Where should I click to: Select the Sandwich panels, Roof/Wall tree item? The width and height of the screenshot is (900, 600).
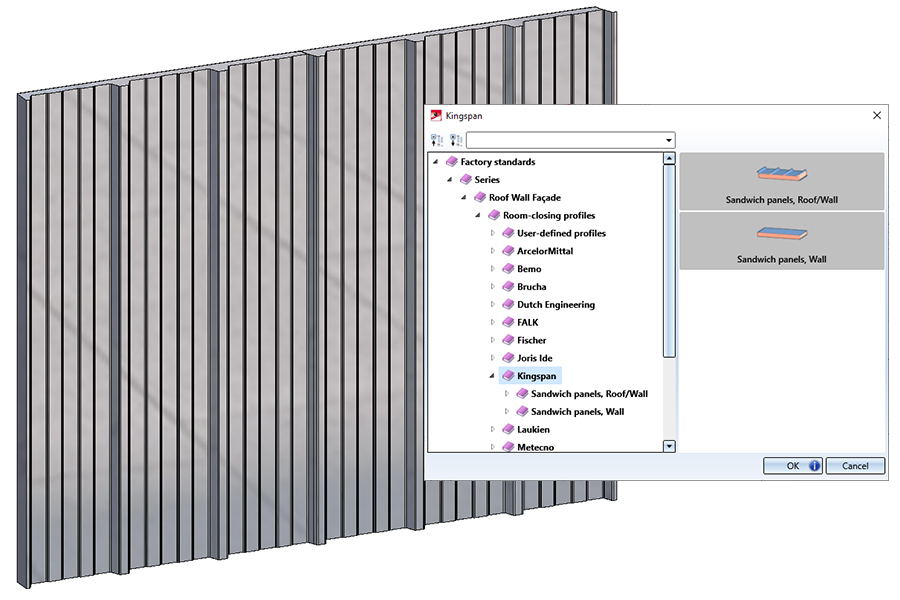(589, 394)
